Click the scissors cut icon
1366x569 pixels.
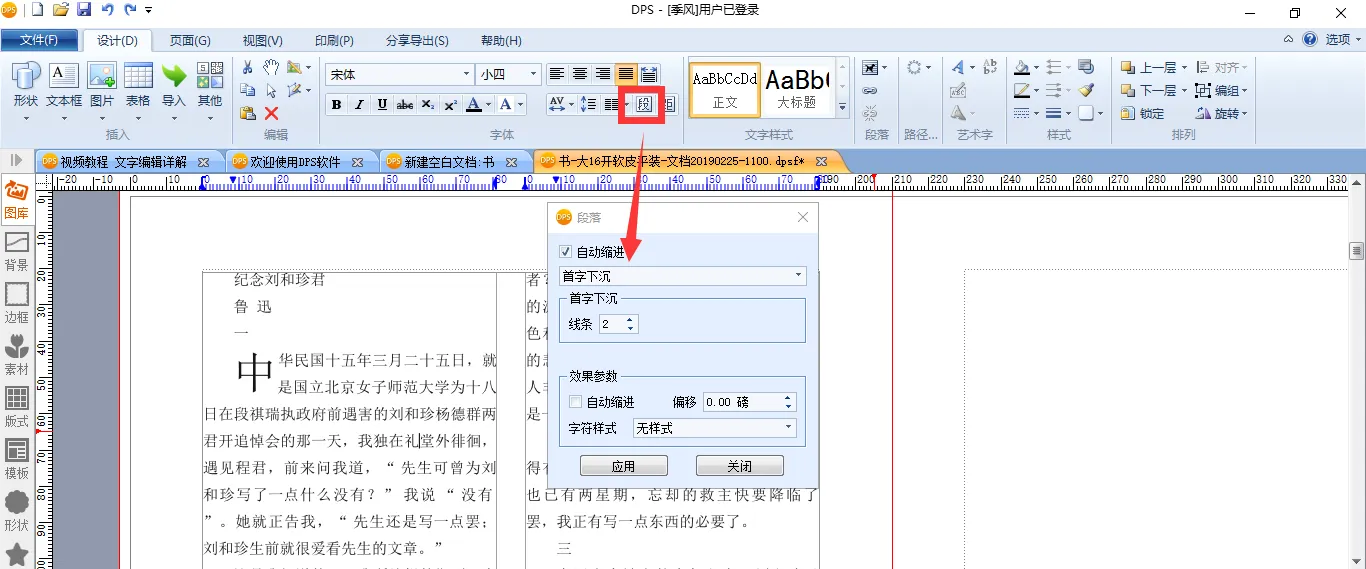[247, 67]
